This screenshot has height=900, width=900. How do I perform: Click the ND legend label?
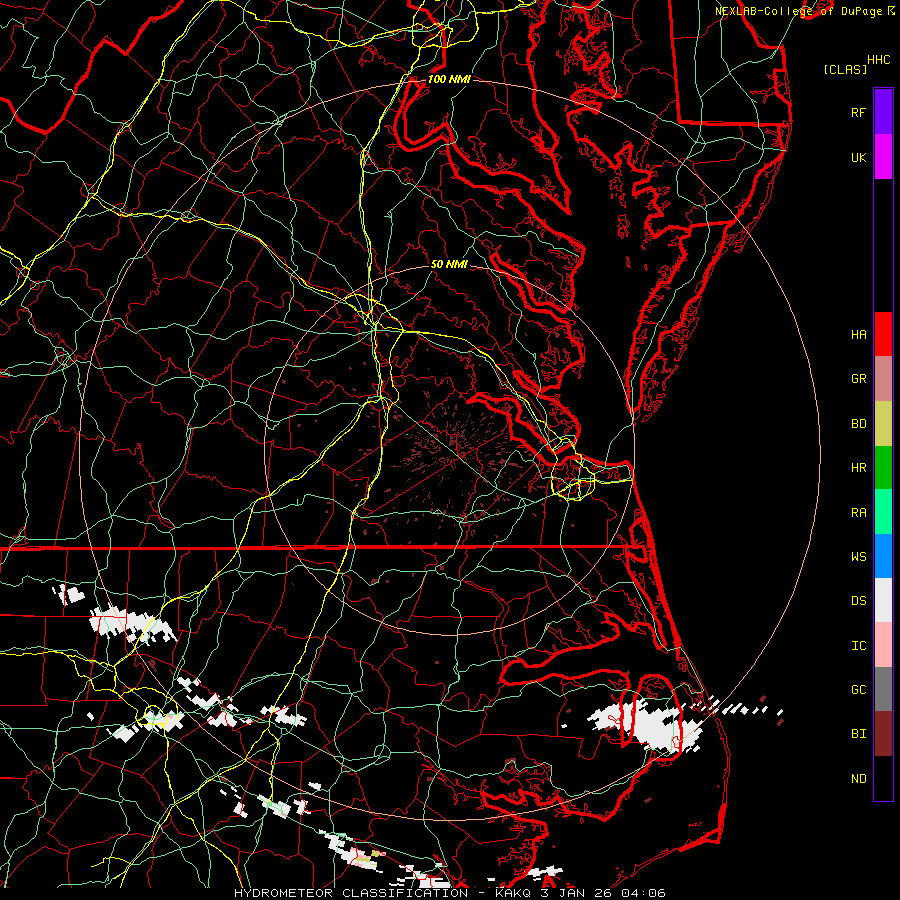click(x=858, y=779)
